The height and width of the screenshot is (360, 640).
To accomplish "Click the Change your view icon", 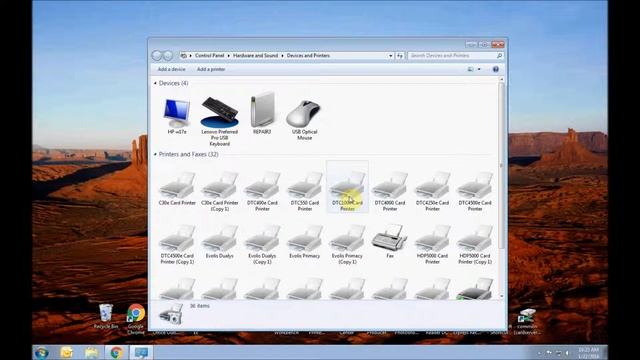I will pos(471,69).
